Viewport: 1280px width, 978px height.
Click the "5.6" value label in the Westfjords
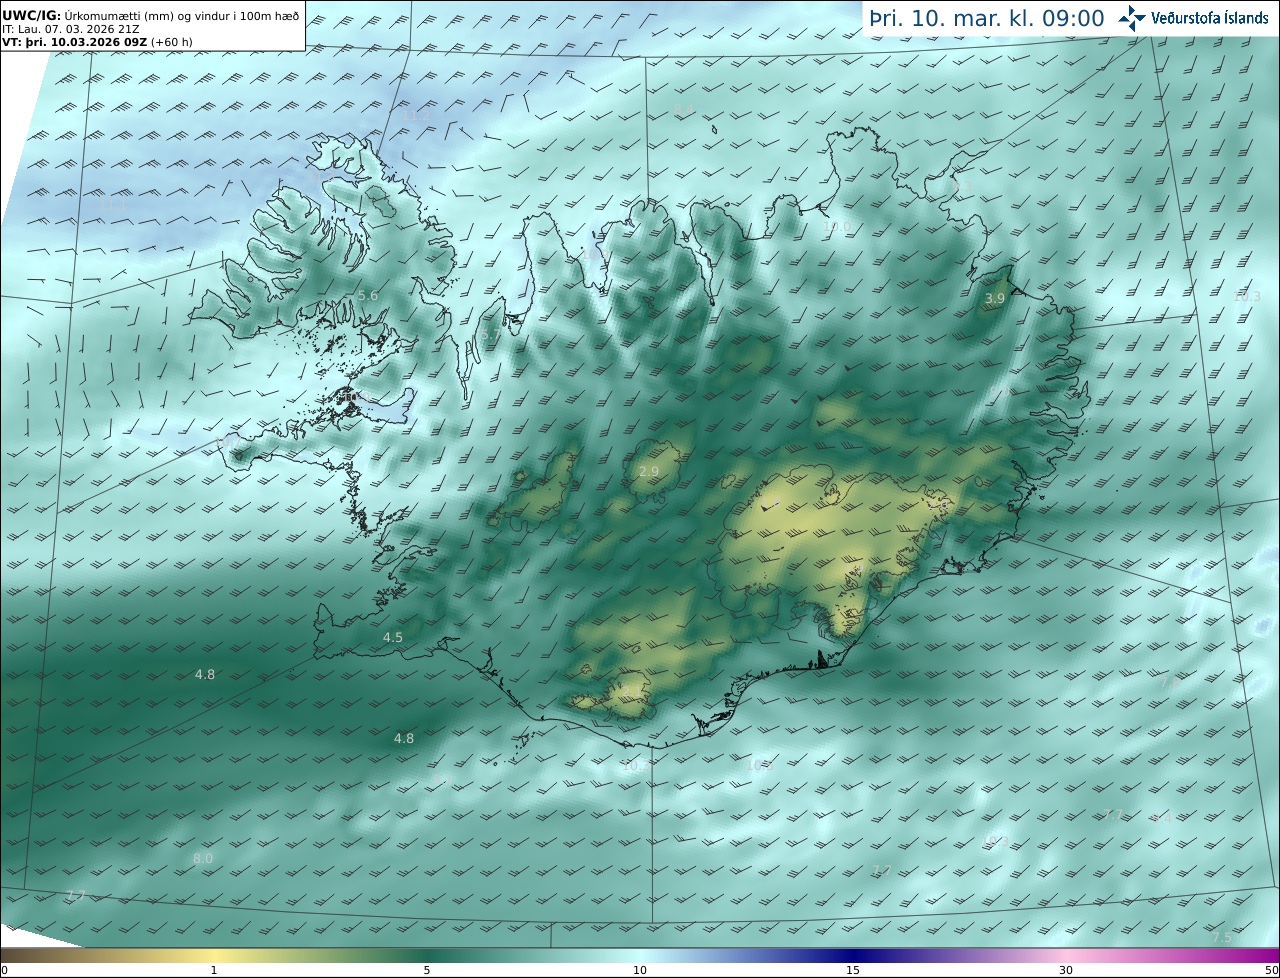(x=368, y=296)
